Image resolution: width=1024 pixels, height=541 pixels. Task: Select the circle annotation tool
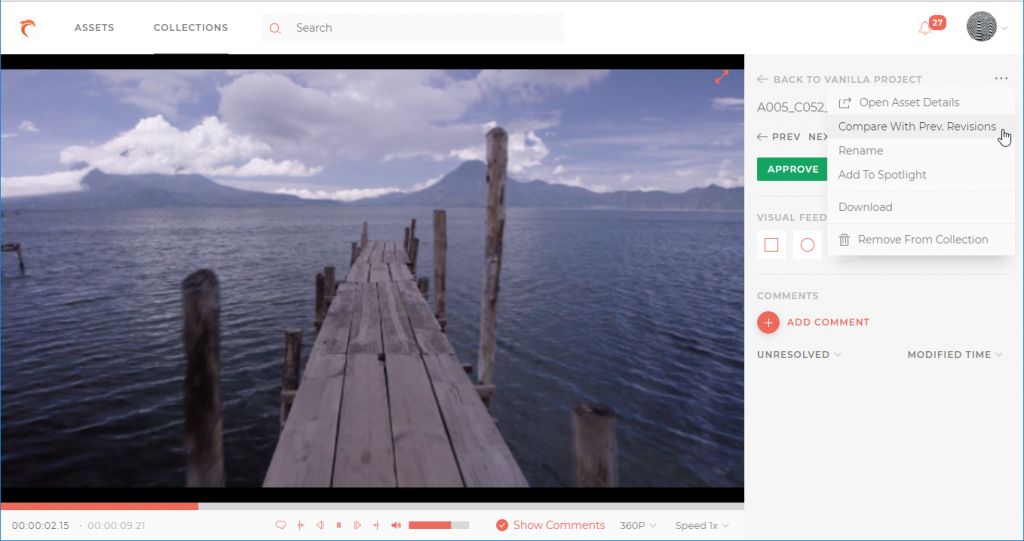coord(807,245)
